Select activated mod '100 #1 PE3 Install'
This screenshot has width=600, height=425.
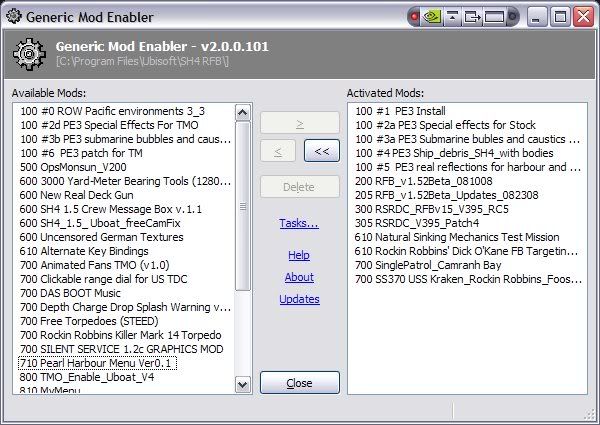tap(400, 111)
